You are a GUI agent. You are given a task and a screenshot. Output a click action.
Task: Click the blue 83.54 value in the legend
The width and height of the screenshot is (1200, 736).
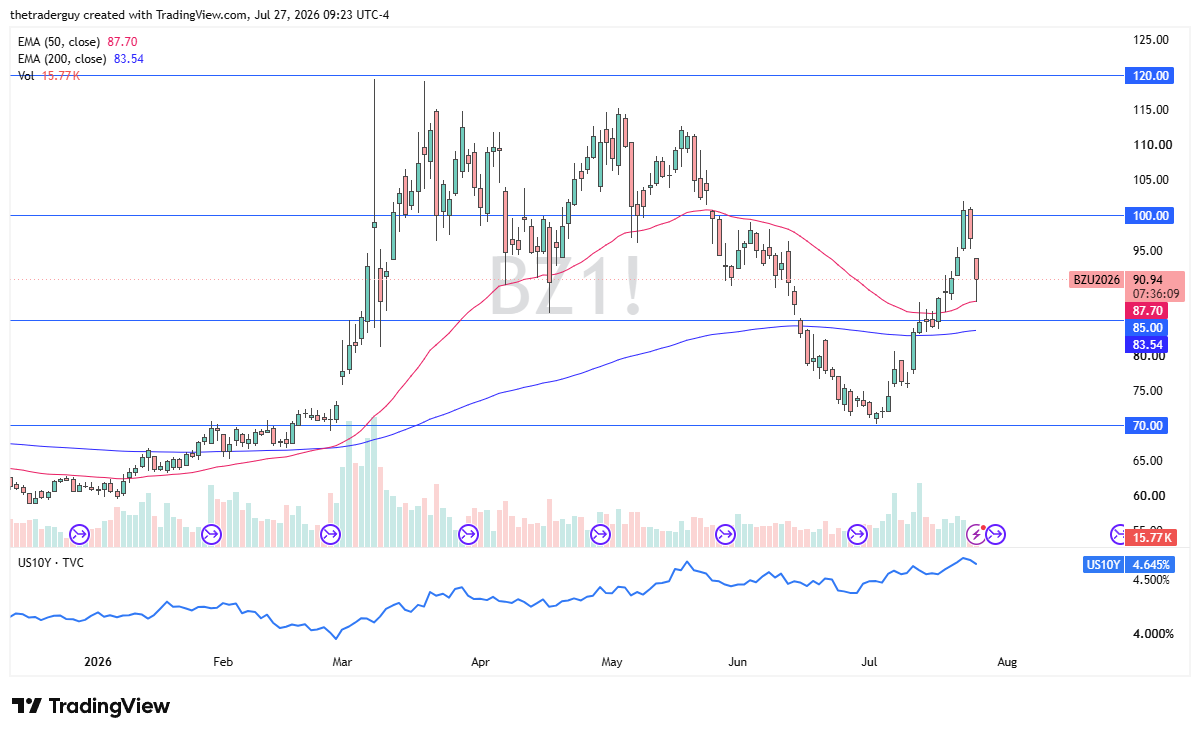tap(127, 59)
